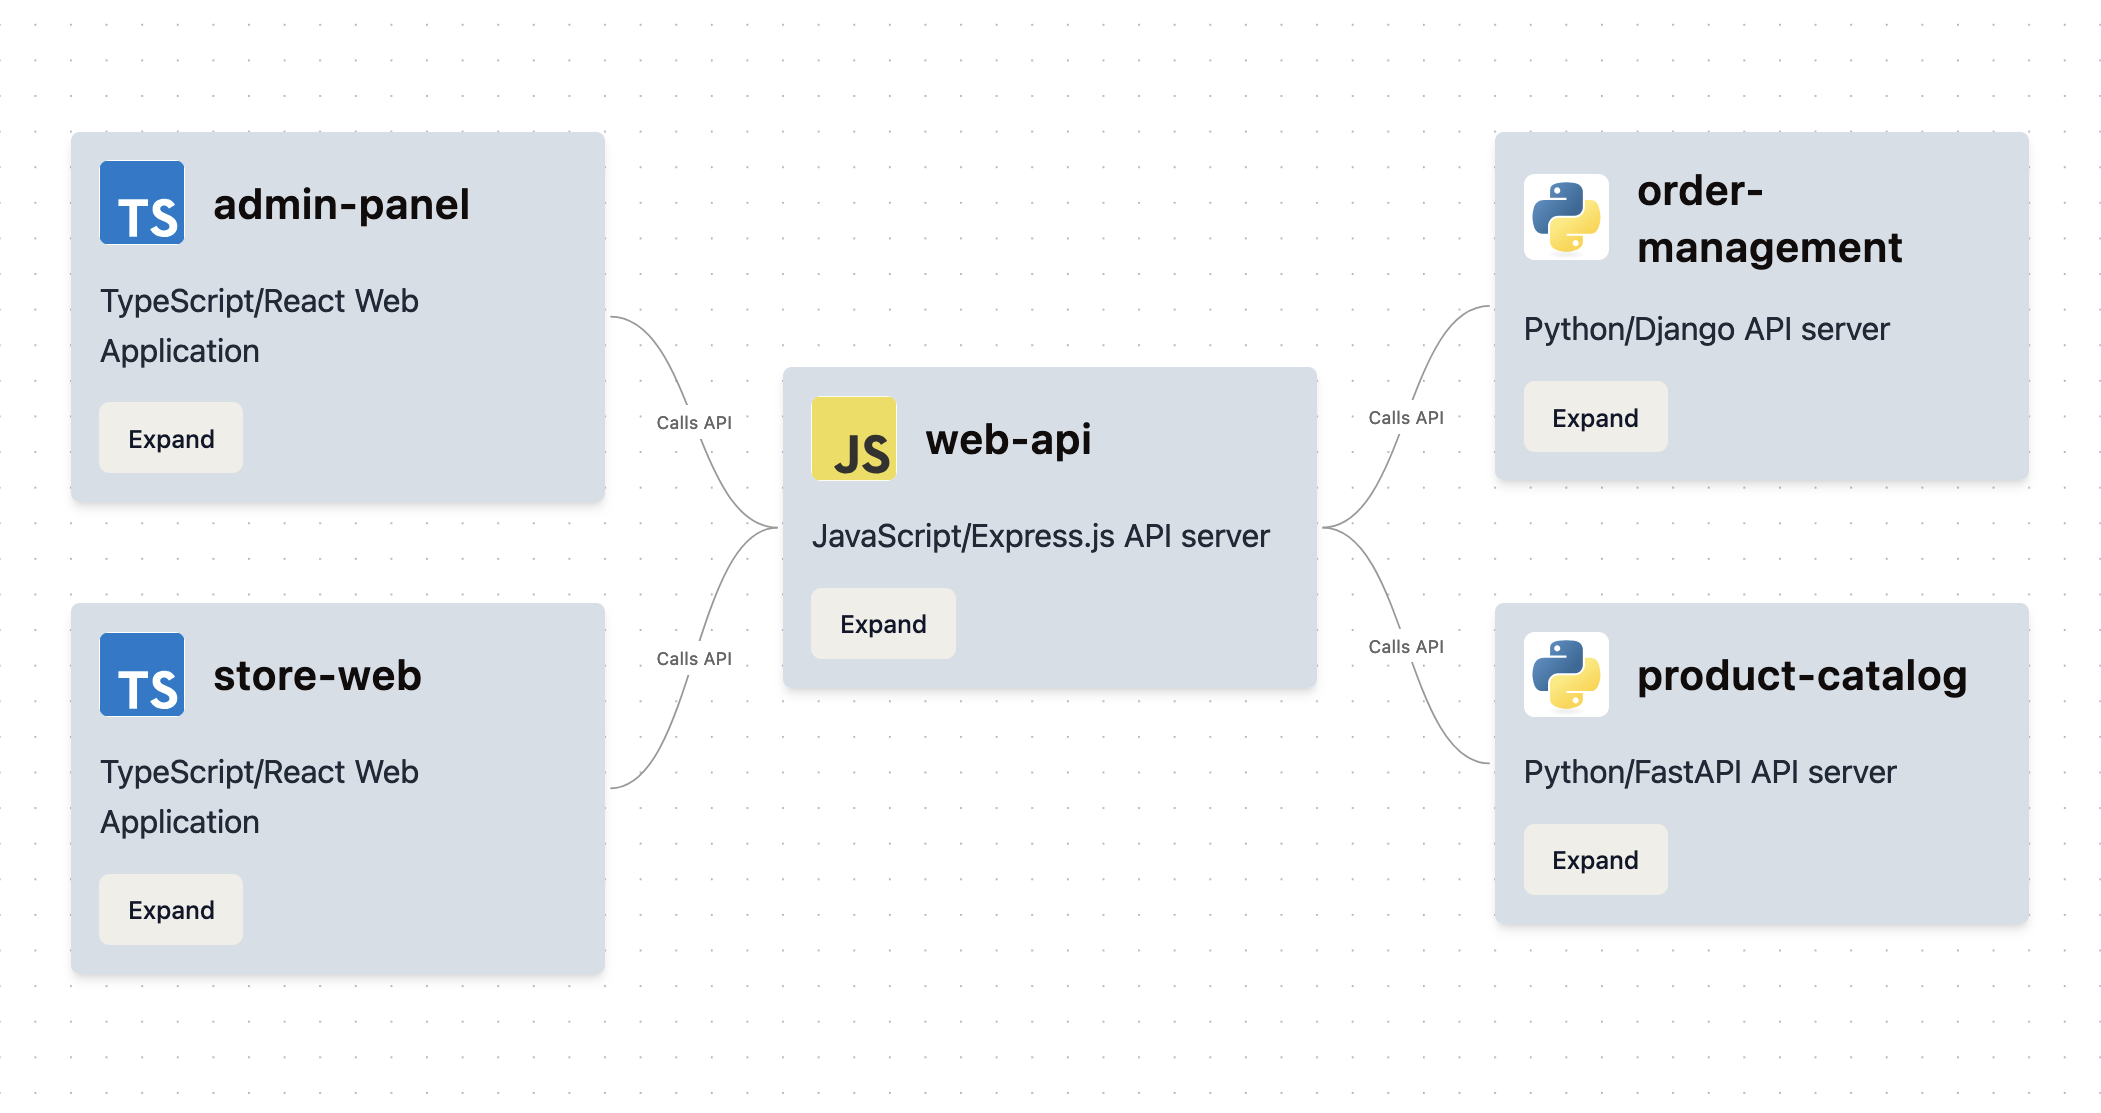
Task: Expand the product-catalog node
Action: point(1595,859)
